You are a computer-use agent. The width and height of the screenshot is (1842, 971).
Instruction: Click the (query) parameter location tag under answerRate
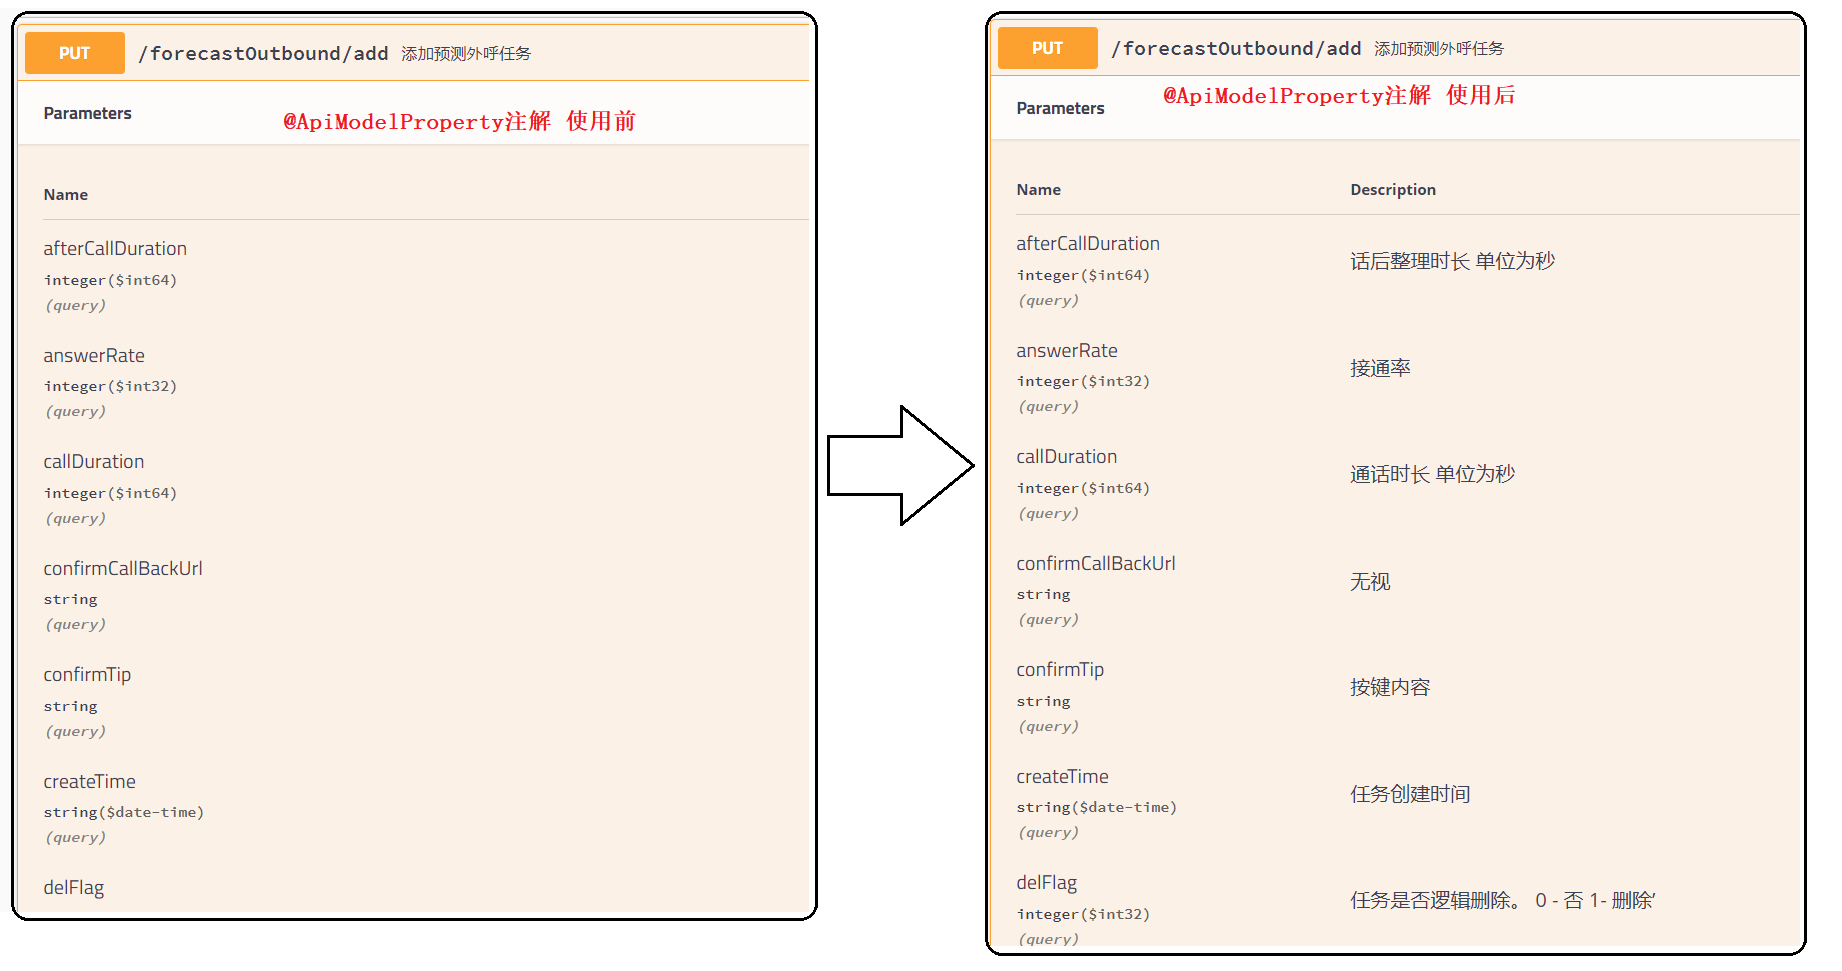click(75, 411)
